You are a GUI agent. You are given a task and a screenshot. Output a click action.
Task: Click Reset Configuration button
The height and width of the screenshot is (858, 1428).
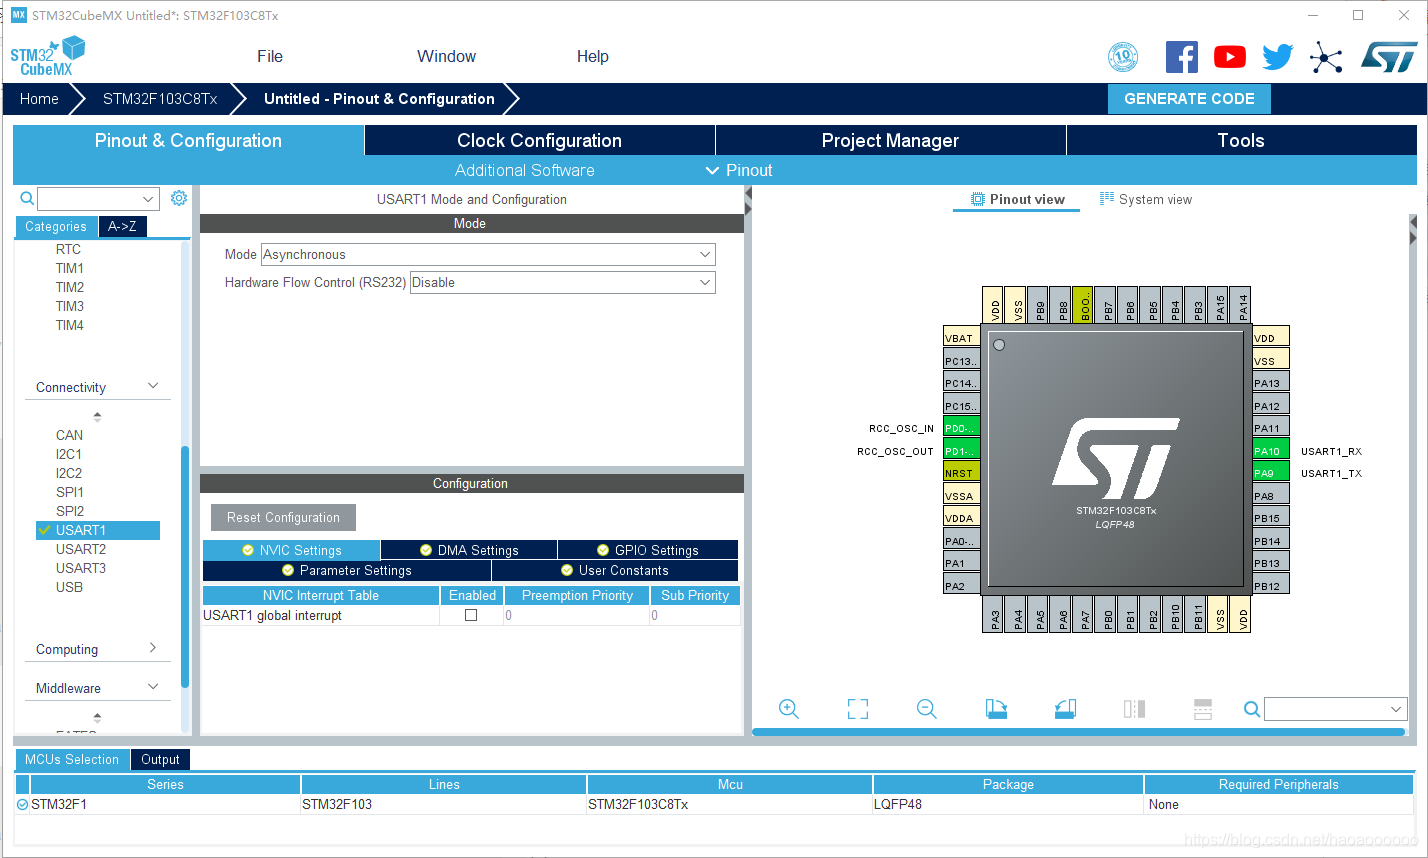(283, 517)
